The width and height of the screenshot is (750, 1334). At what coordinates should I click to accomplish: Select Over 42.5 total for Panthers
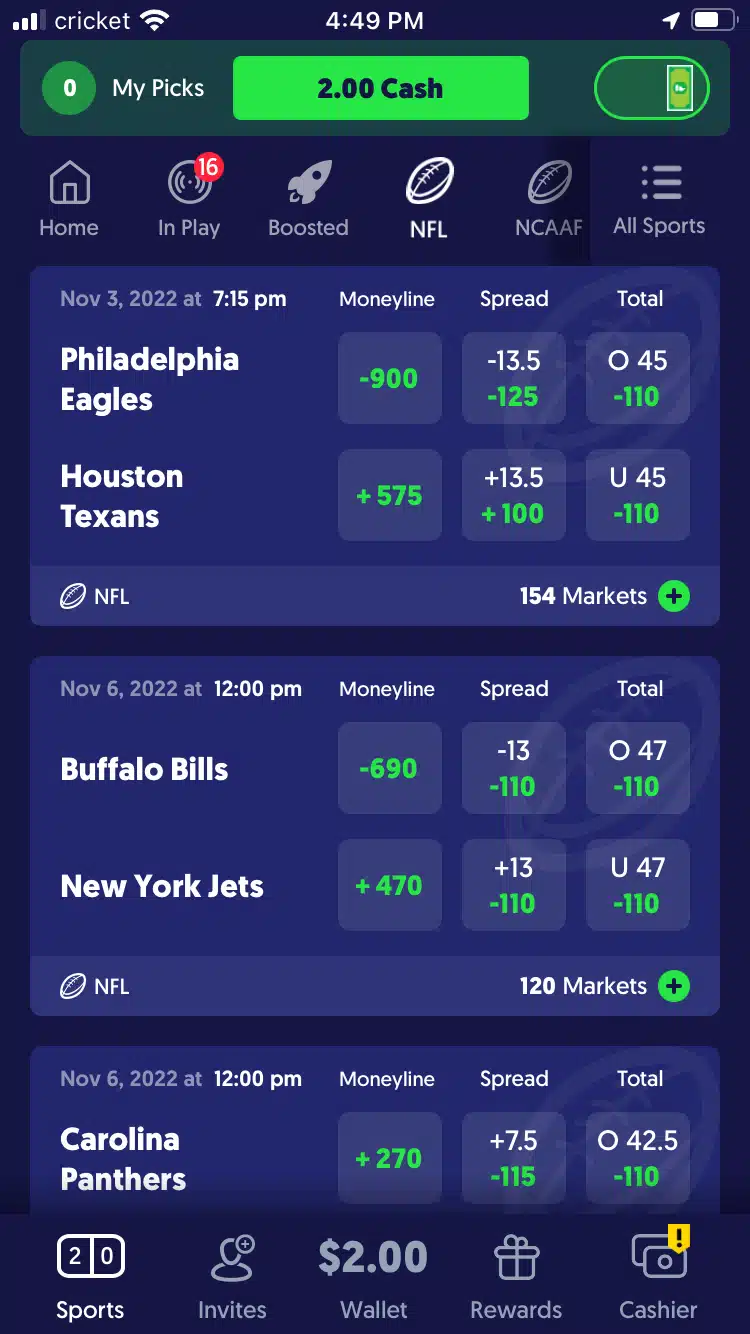coord(638,1158)
